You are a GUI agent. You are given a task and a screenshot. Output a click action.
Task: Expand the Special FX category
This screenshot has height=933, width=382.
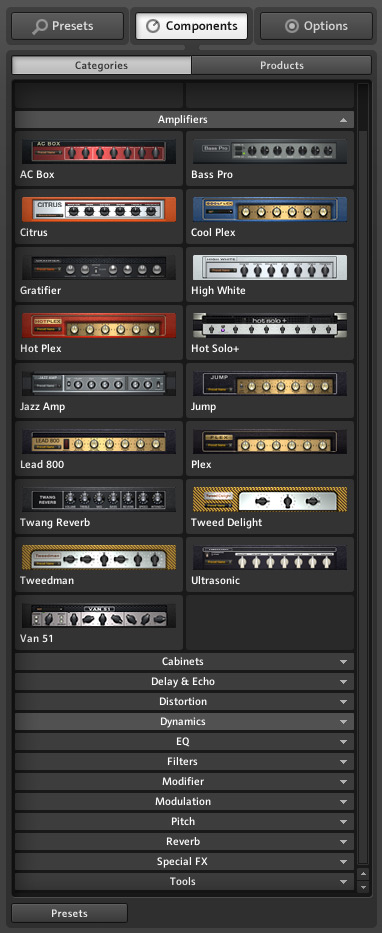click(x=184, y=862)
